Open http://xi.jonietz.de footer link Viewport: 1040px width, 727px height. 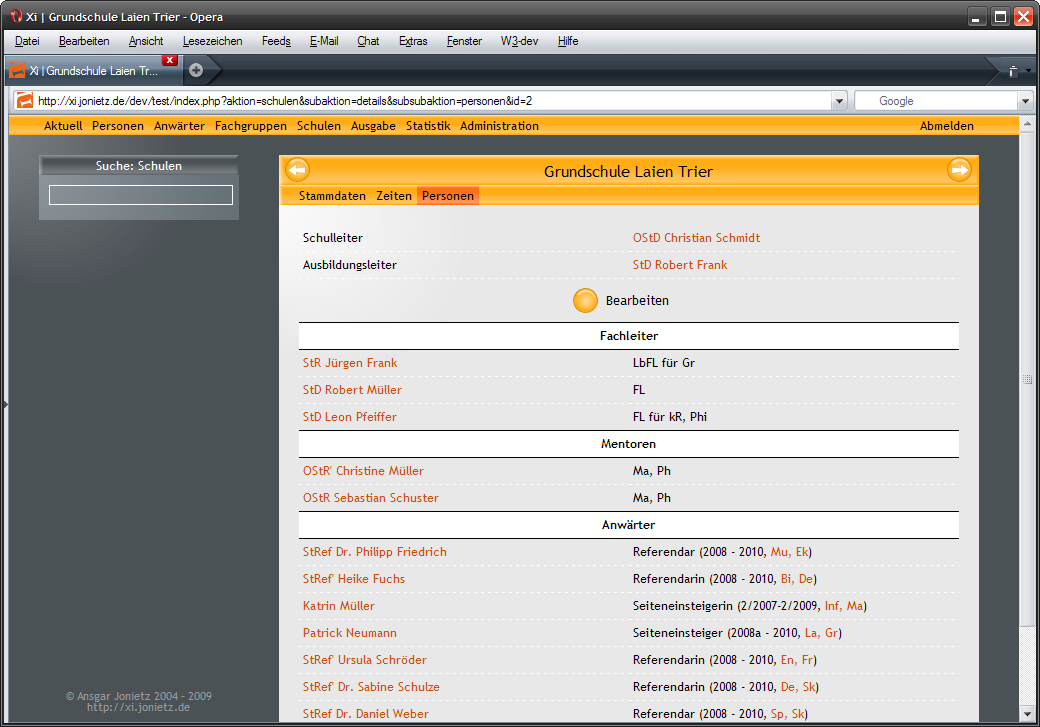click(138, 707)
